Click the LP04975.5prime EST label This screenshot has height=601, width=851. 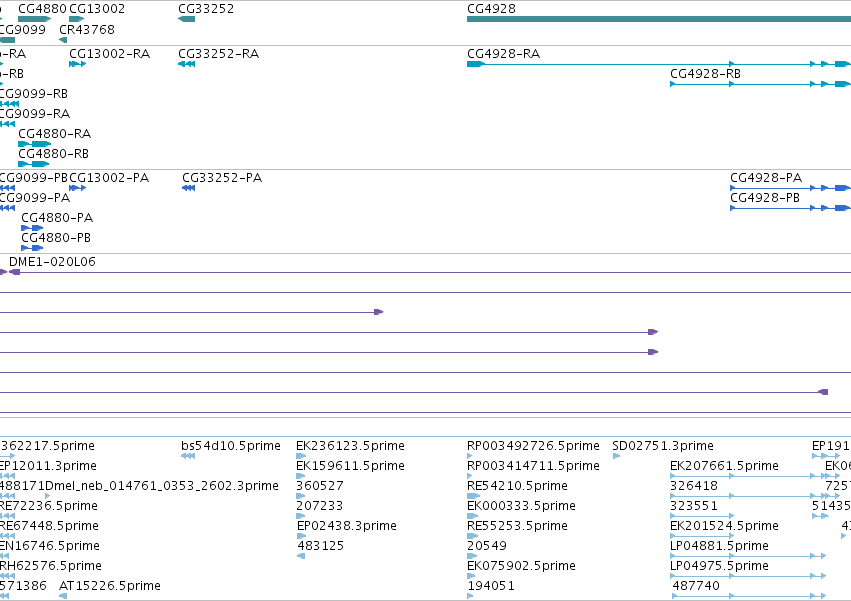pyautogui.click(x=719, y=566)
